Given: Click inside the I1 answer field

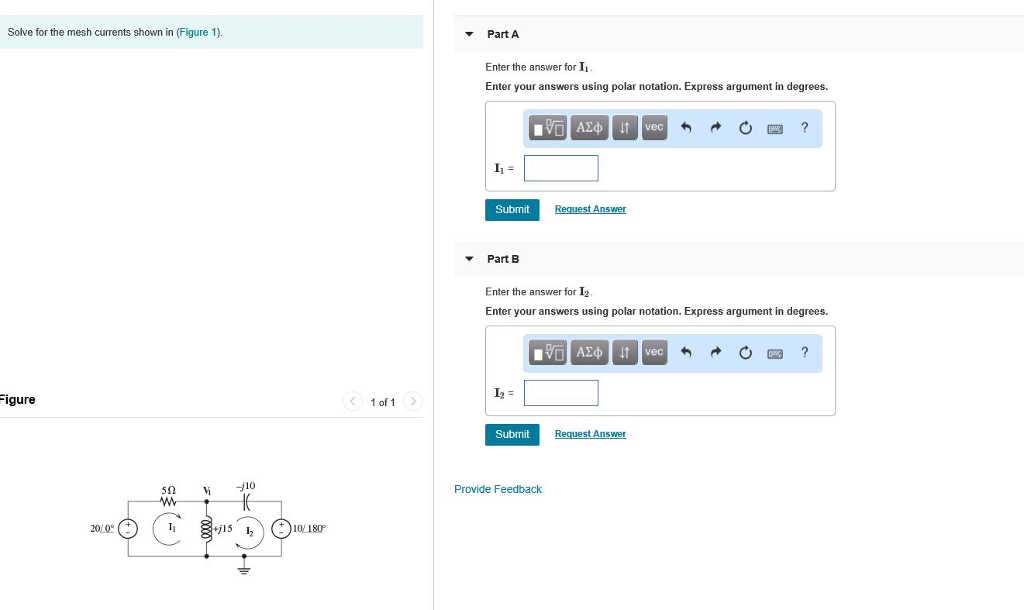Looking at the screenshot, I should point(561,168).
